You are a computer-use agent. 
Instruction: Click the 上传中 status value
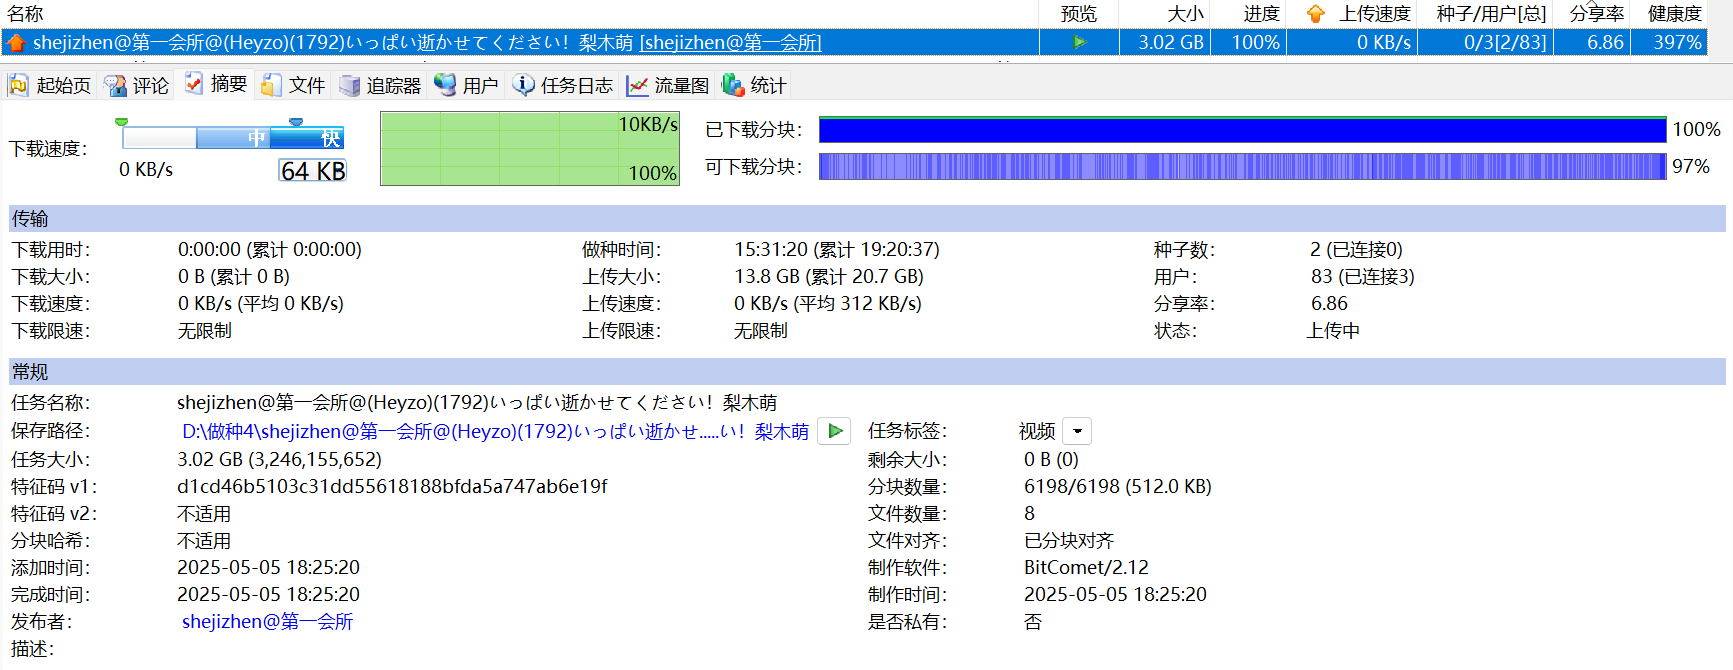pyautogui.click(x=1333, y=330)
